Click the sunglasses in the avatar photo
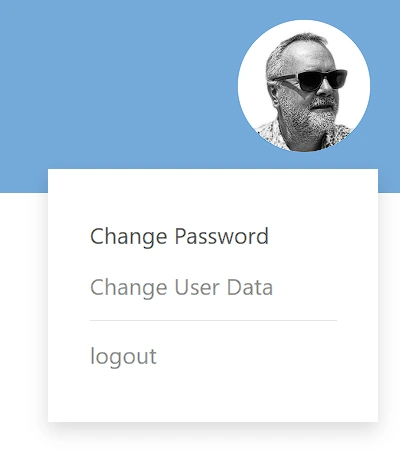 312,80
